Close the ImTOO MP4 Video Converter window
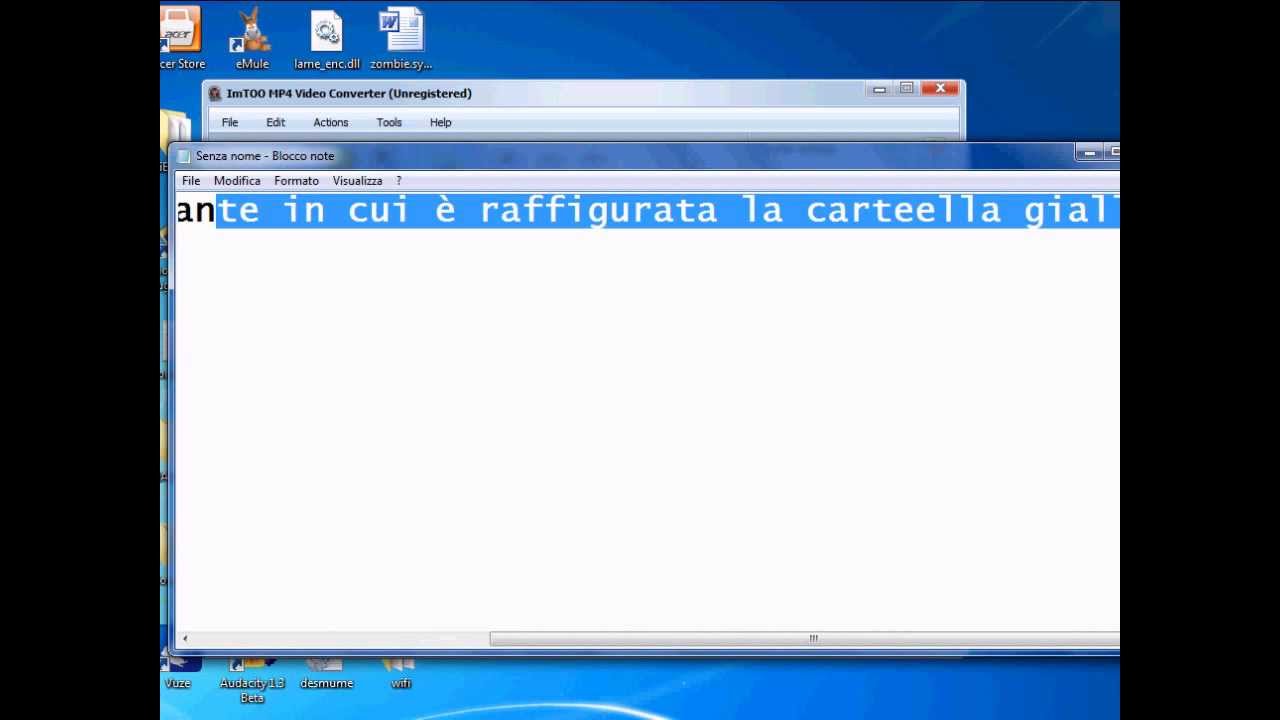Screen dimensions: 1280x720 point(940,89)
